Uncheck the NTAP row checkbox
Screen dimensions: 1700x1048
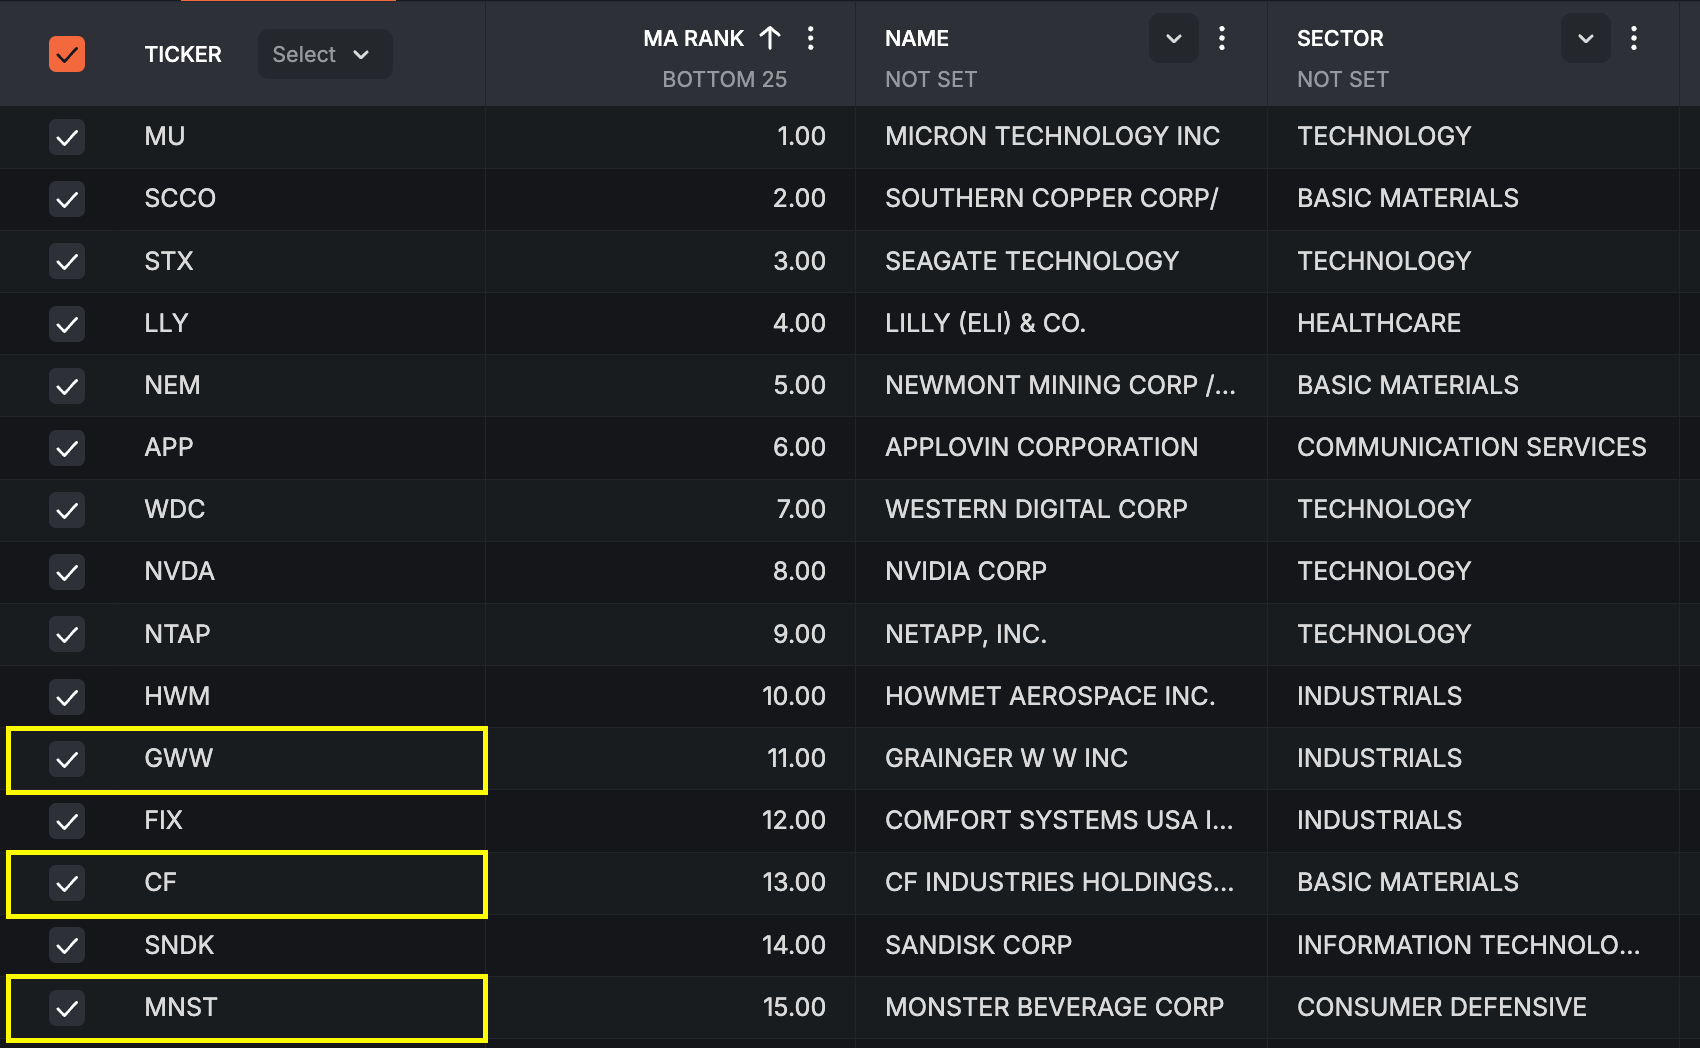point(67,634)
